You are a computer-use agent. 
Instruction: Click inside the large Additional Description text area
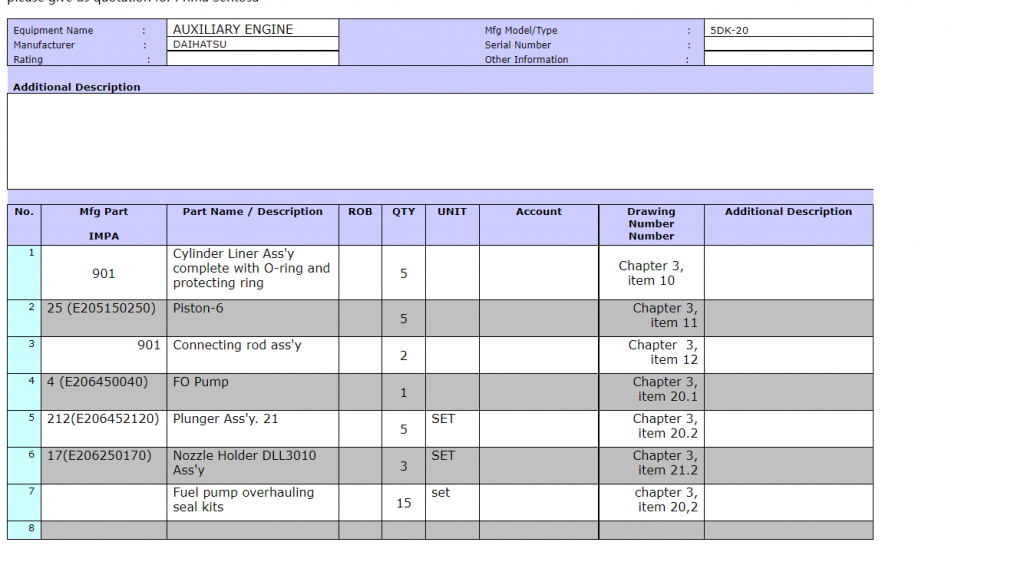[440, 141]
